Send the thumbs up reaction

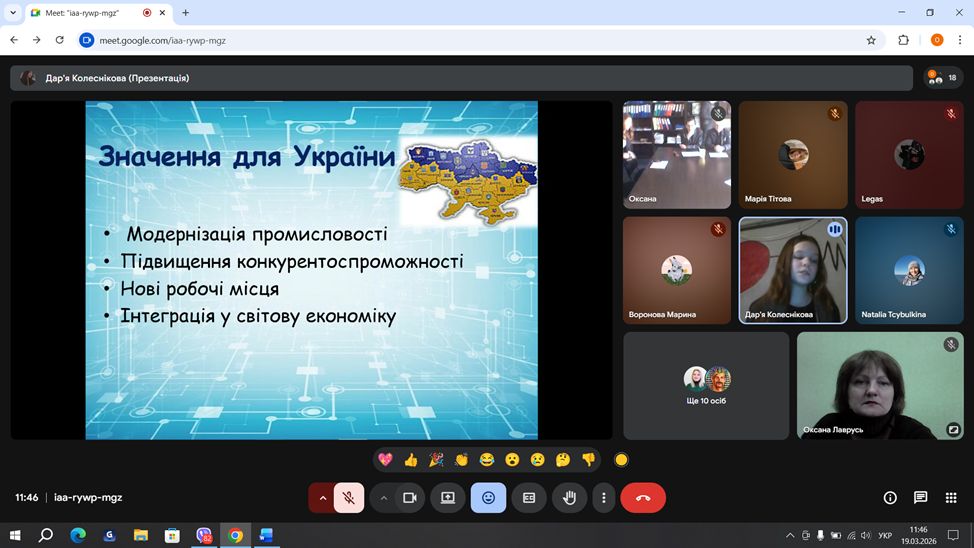[410, 460]
